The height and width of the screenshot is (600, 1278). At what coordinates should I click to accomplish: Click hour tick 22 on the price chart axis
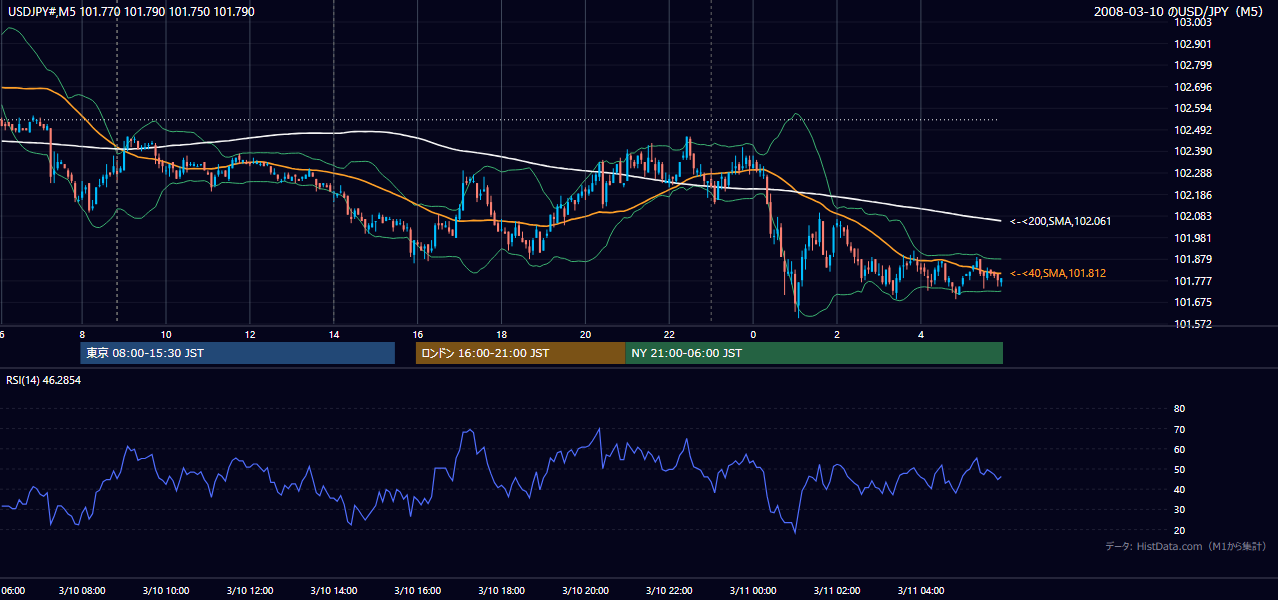669,334
